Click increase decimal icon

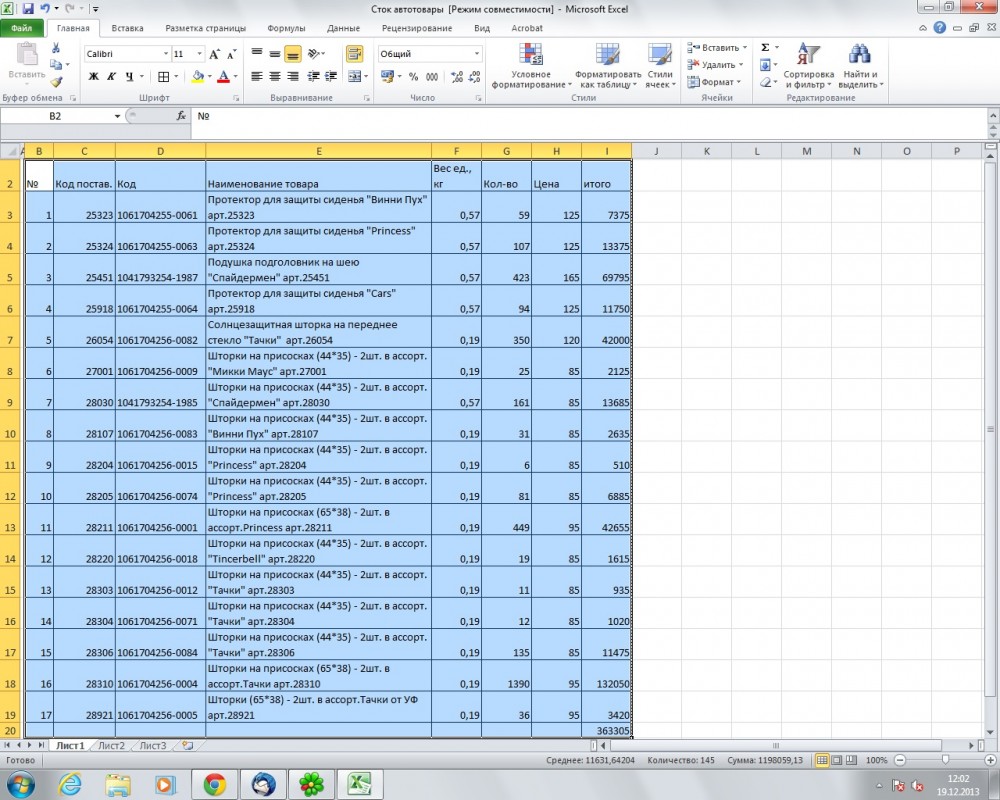click(x=457, y=77)
